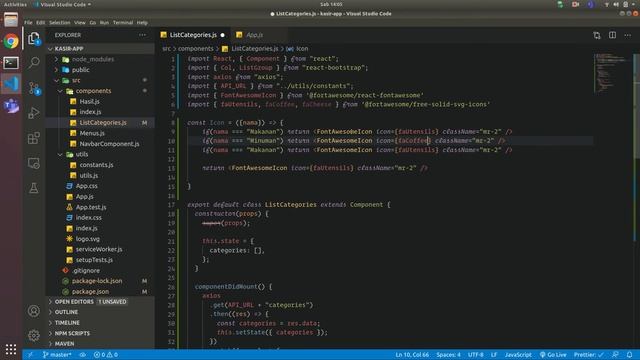Open the View menu
Viewport: 640px width, 360px height.
(x=80, y=23)
